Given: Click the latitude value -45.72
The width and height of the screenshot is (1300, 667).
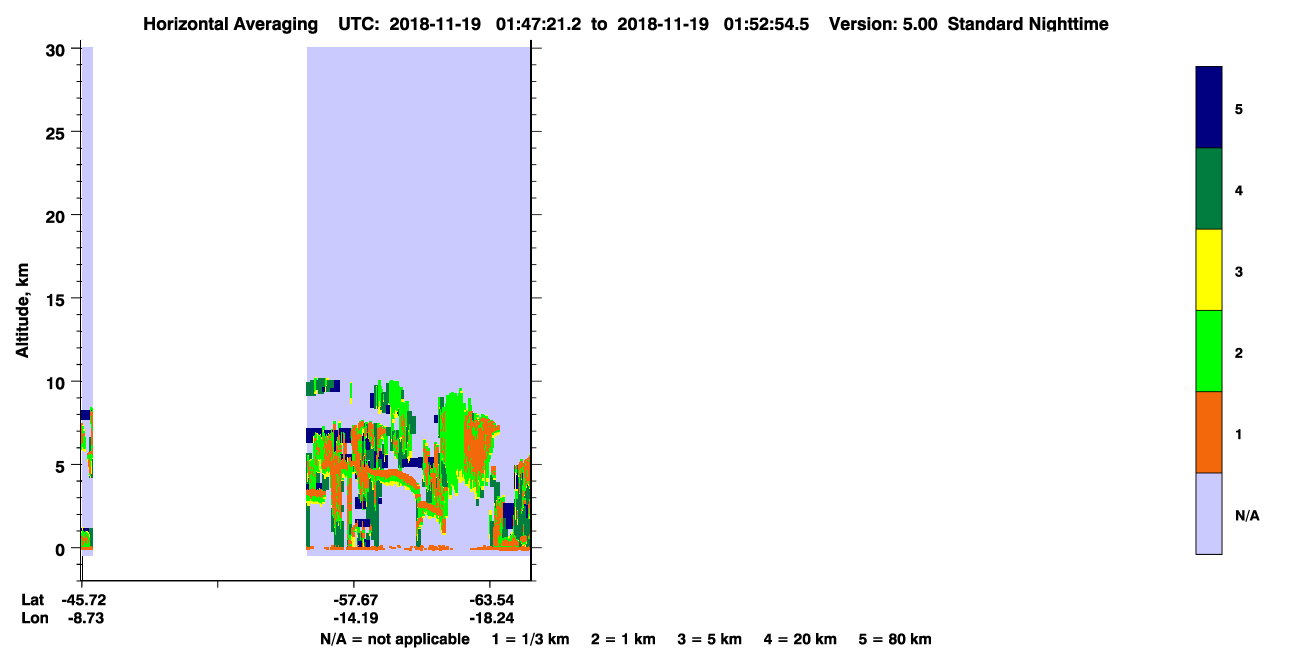Looking at the screenshot, I should (x=82, y=600).
